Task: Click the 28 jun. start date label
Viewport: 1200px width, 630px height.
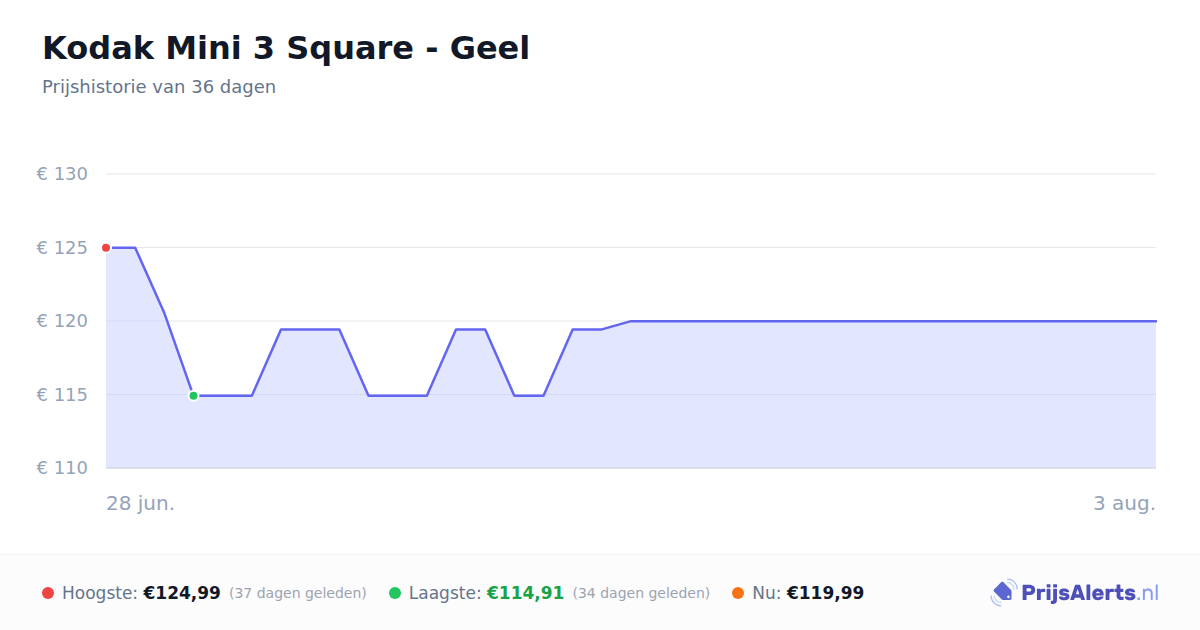Action: 141,503
